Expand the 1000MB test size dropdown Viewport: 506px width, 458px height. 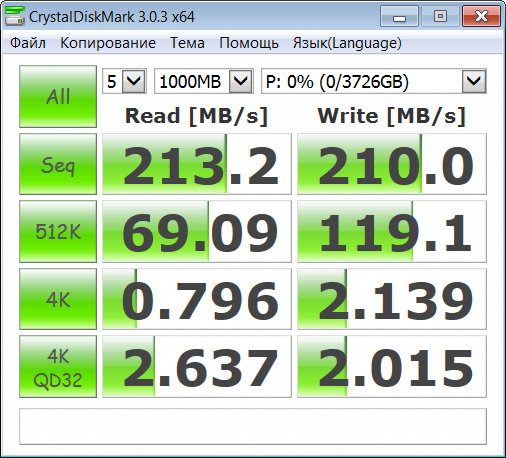coord(240,81)
